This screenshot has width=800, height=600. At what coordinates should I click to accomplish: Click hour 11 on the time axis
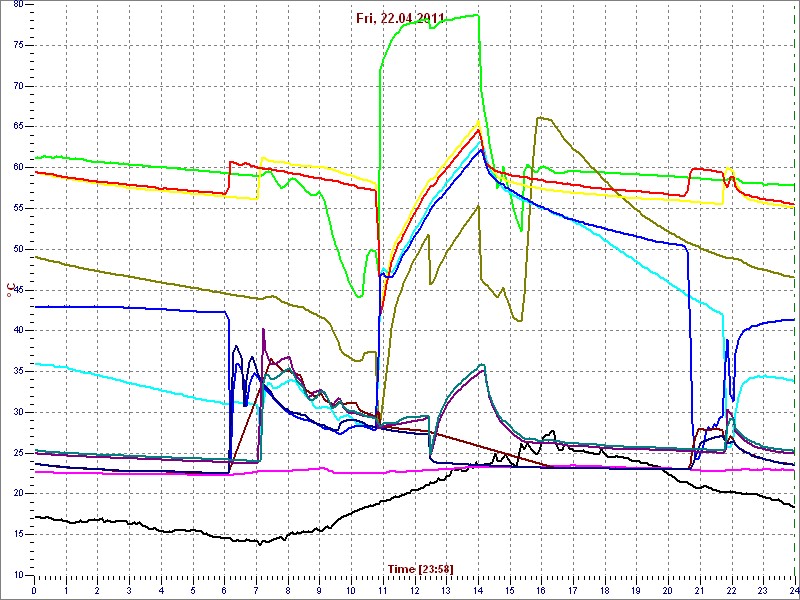tap(383, 590)
